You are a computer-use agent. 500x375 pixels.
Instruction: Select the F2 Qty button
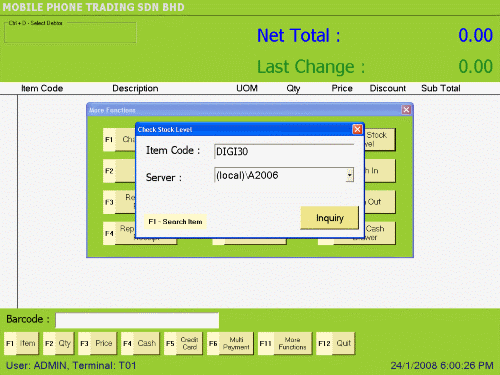click(x=59, y=343)
